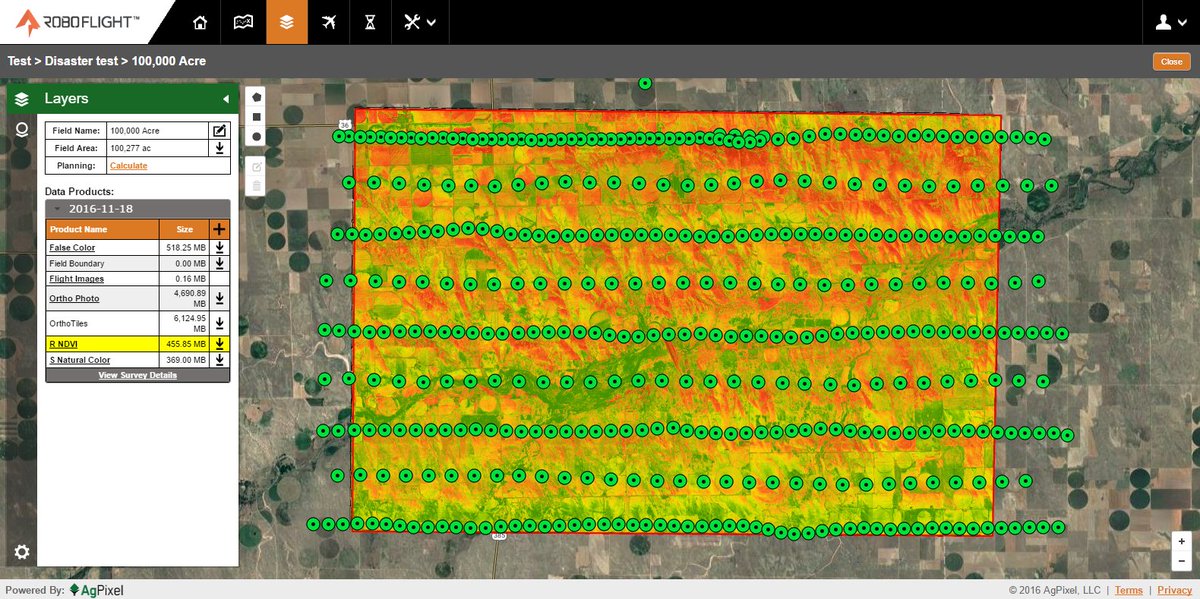Open the map view icon in navbar

(243, 22)
